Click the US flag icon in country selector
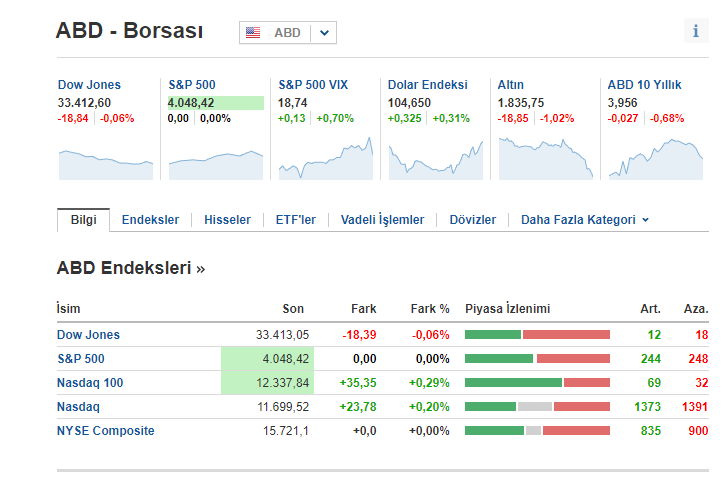 (253, 33)
